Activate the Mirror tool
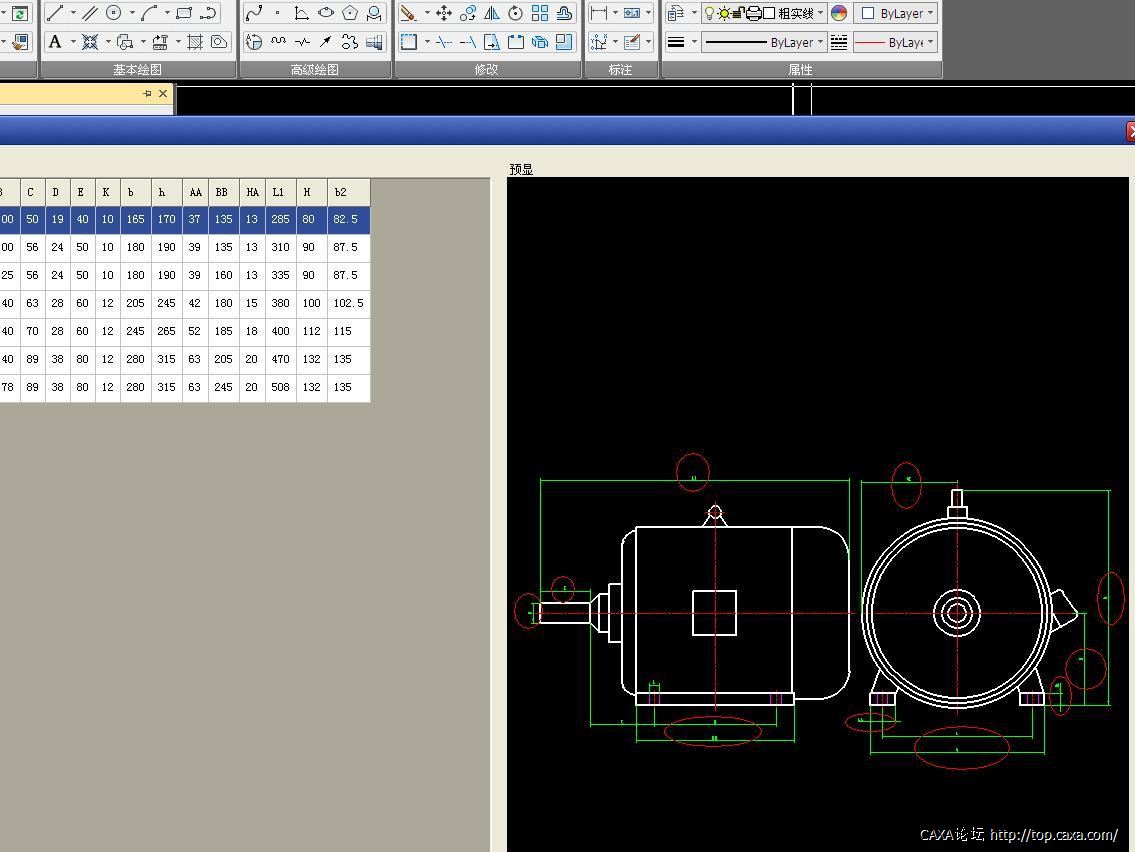Viewport: 1135px width, 852px height. pyautogui.click(x=492, y=13)
